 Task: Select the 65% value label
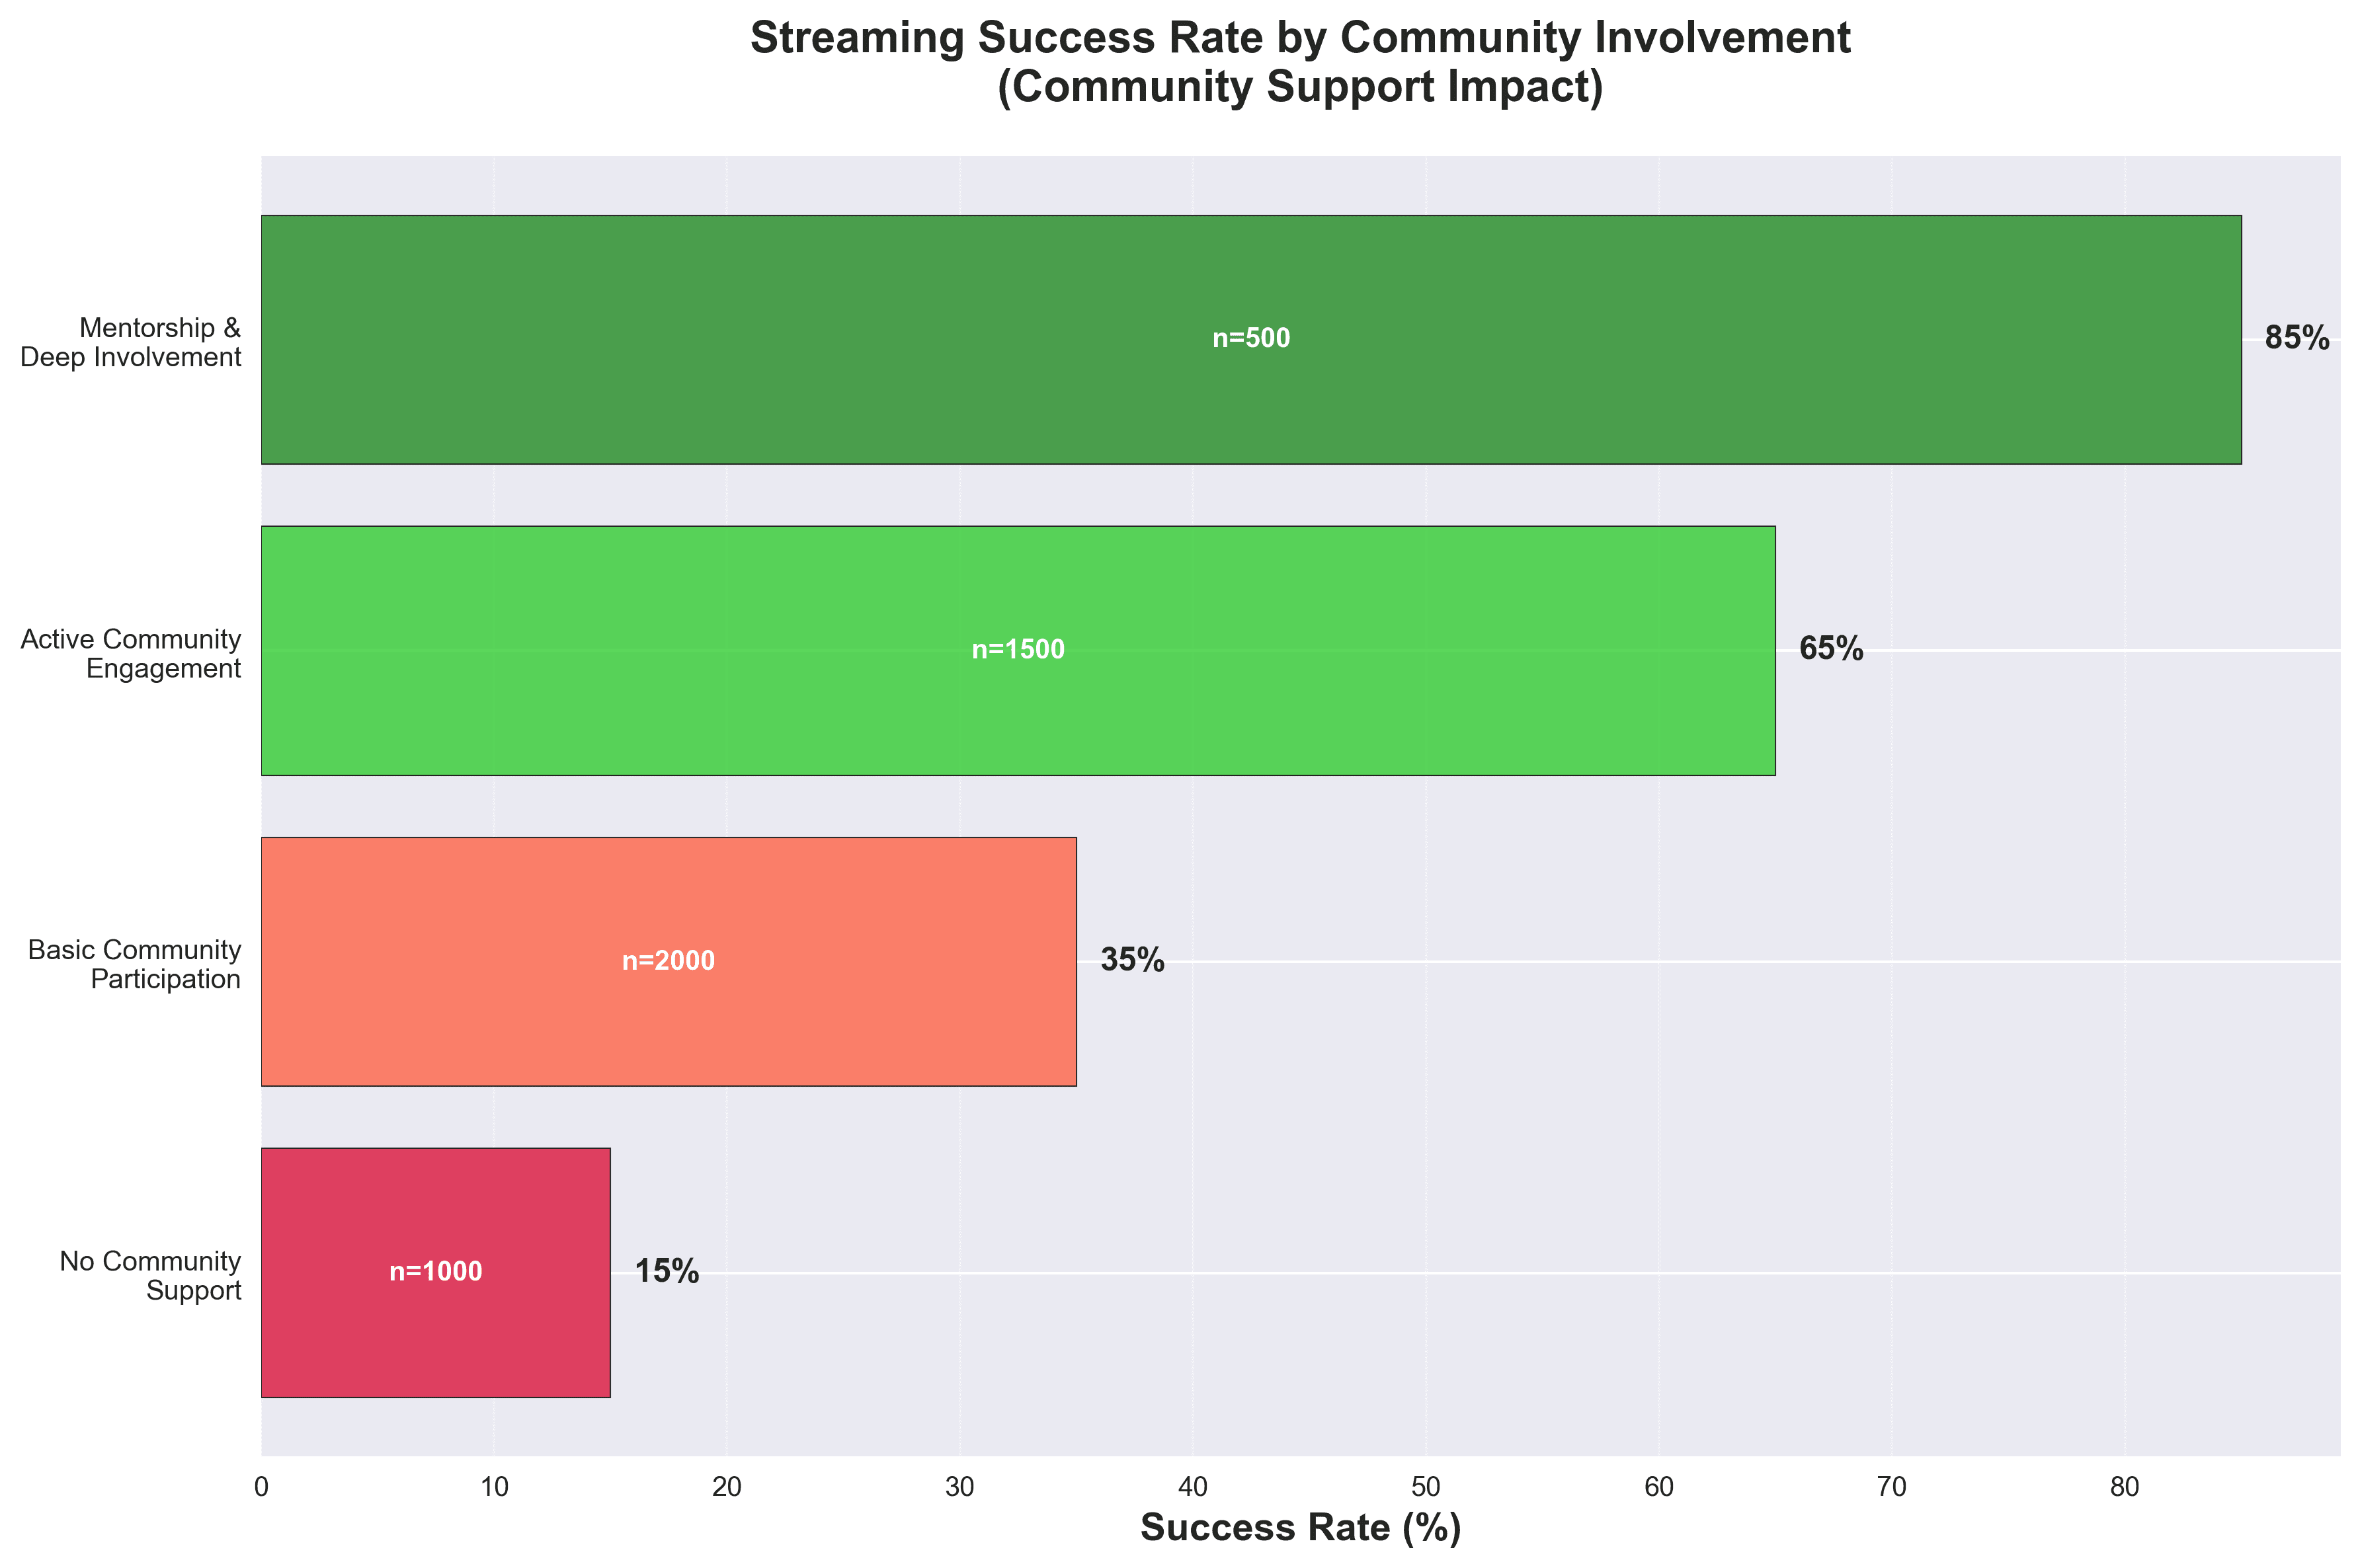[x=1830, y=650]
